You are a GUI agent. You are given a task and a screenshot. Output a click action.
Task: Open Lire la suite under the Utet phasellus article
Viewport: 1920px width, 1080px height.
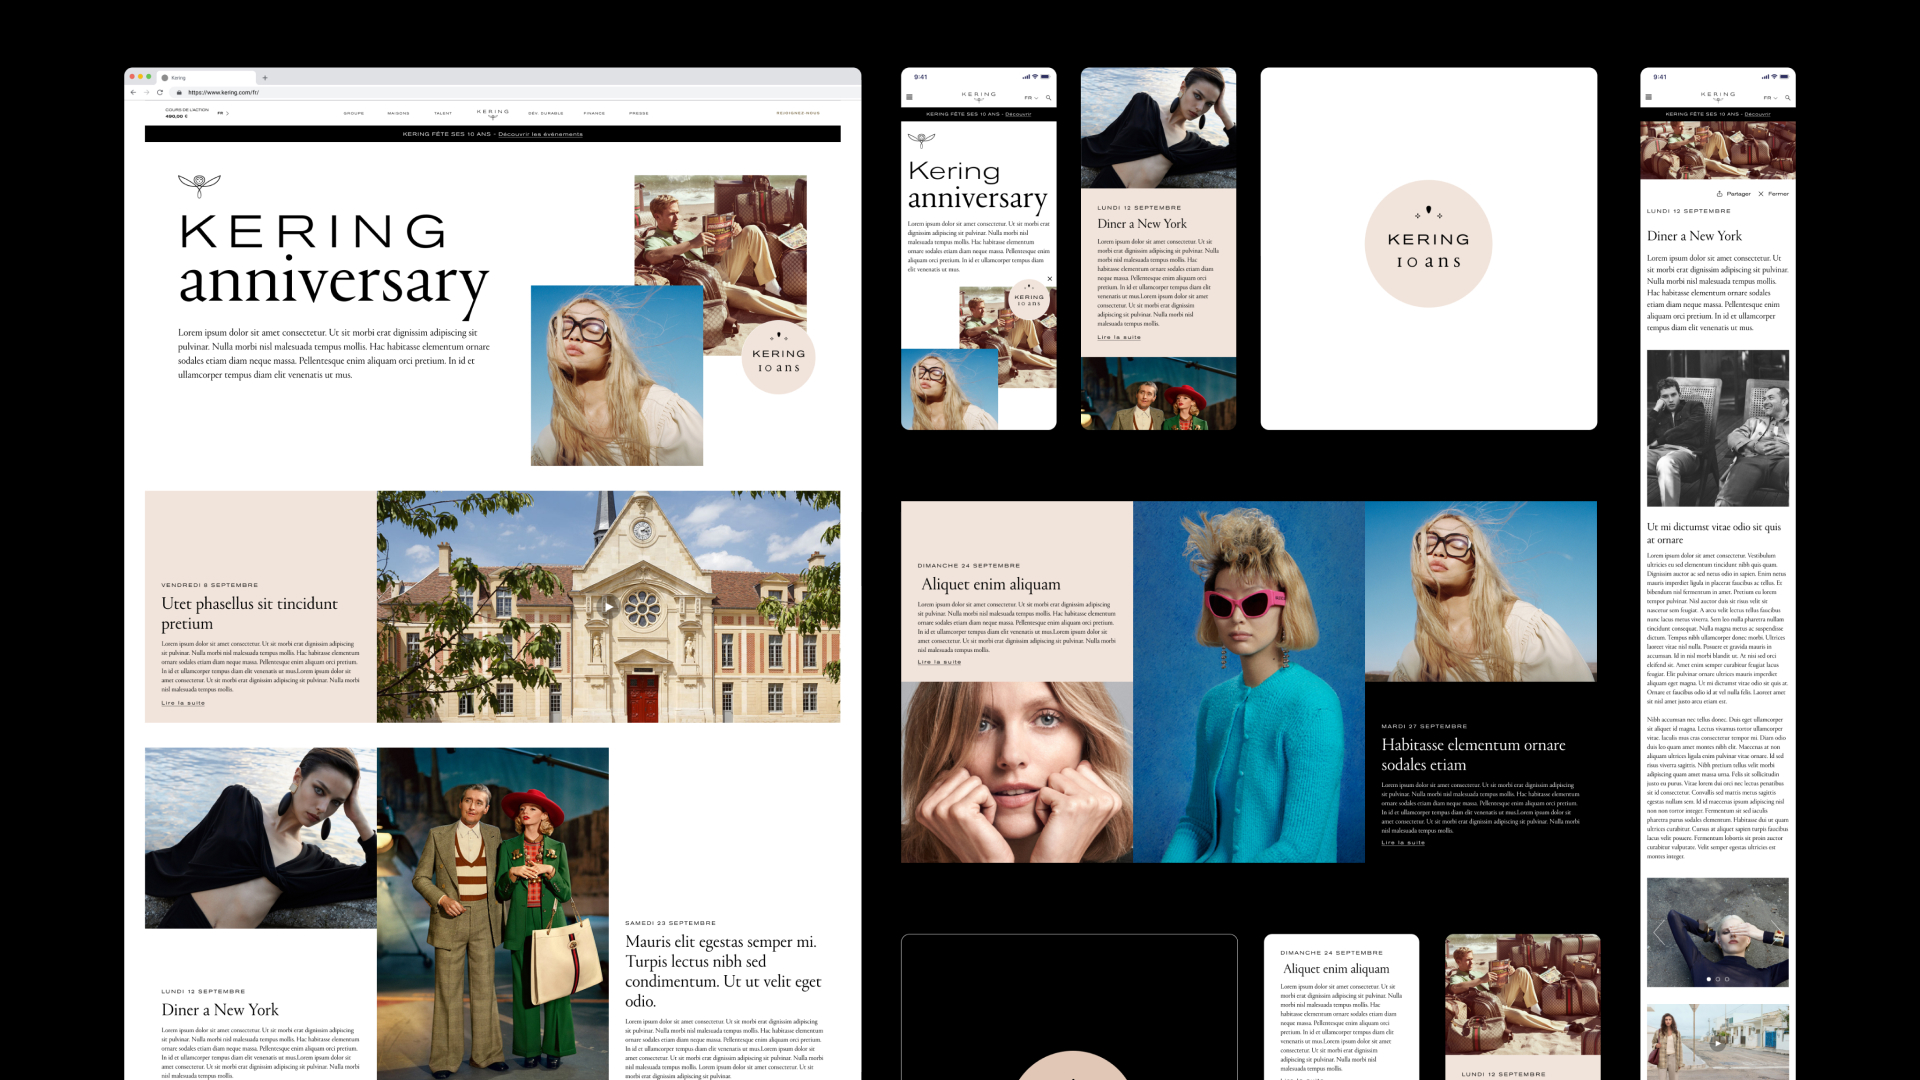pyautogui.click(x=183, y=703)
